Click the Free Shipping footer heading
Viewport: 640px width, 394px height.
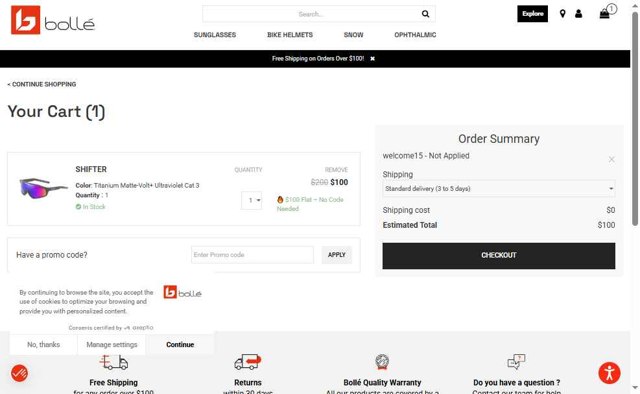(113, 383)
